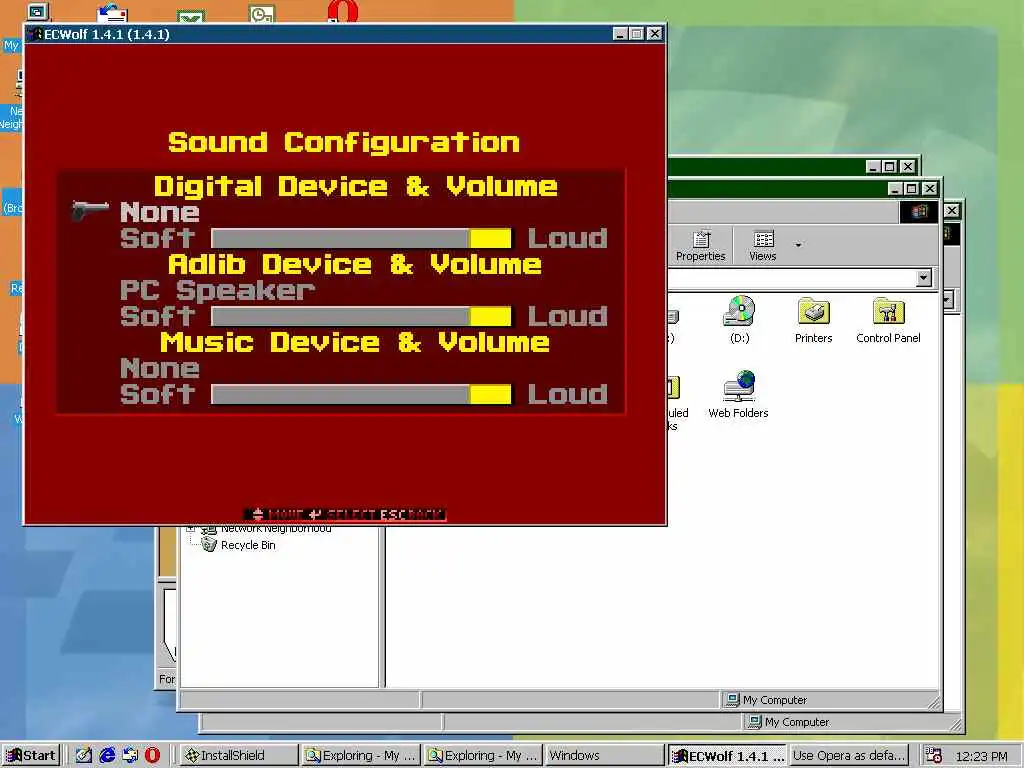This screenshot has width=1024, height=768.
Task: Adjust the Music Device volume slider
Action: (x=362, y=394)
